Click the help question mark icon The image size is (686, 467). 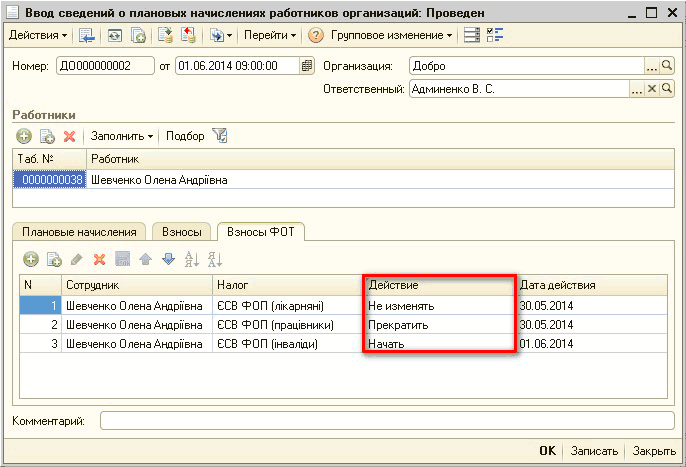pyautogui.click(x=316, y=35)
